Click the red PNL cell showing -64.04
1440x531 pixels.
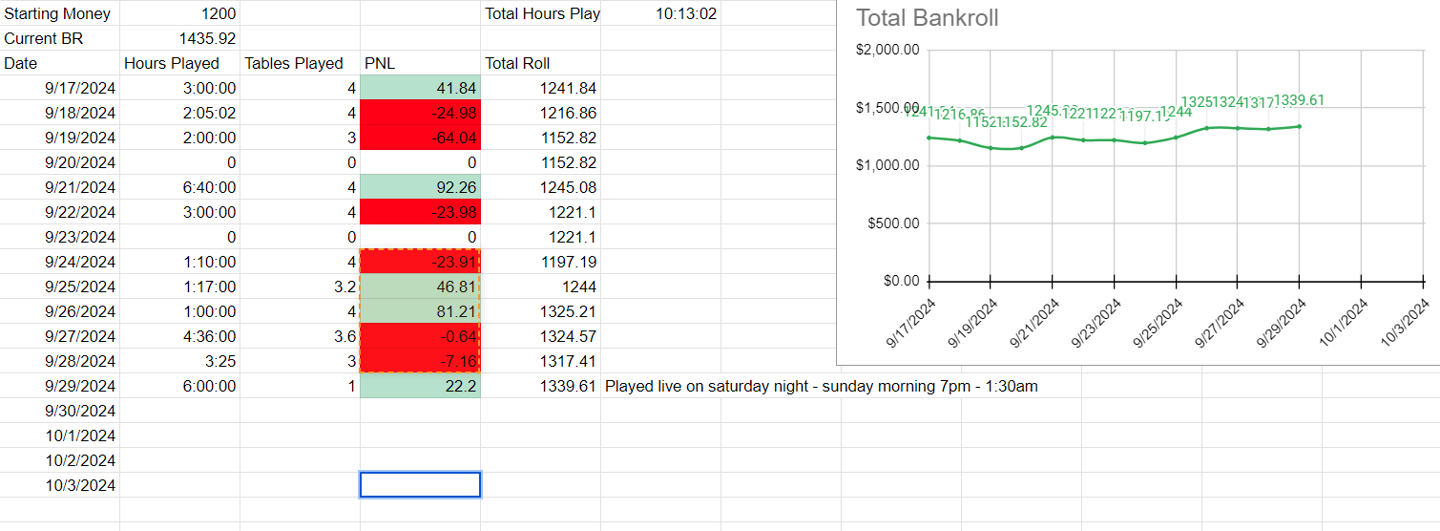[x=420, y=138]
